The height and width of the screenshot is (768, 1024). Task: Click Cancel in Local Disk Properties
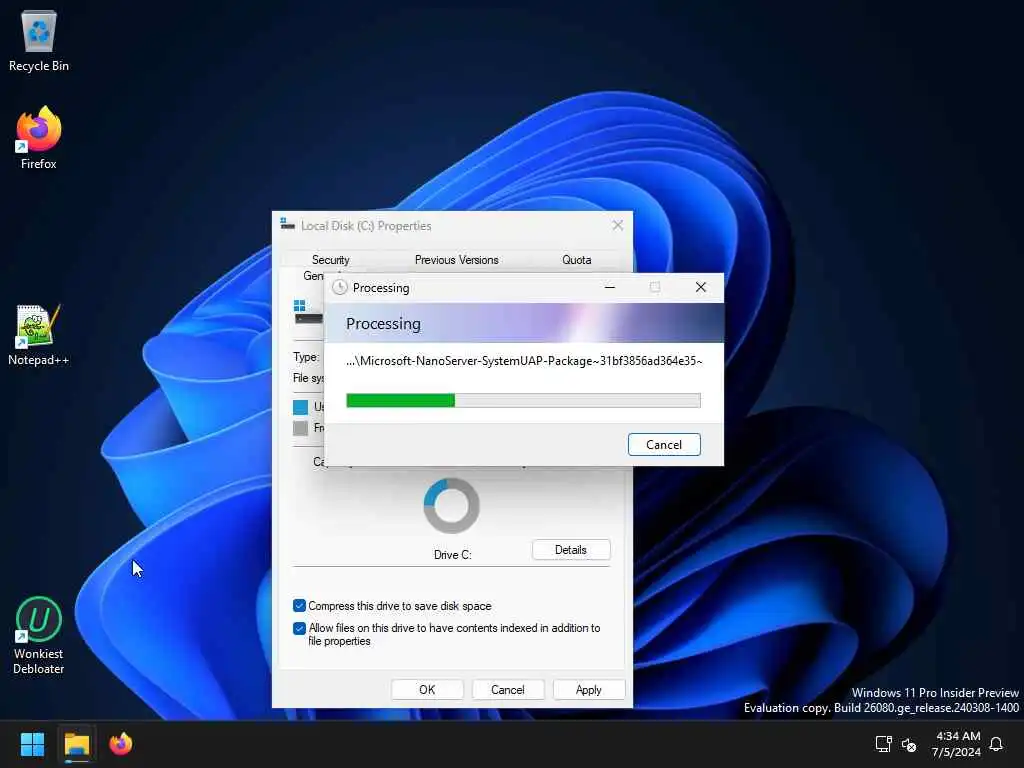pyautogui.click(x=507, y=690)
